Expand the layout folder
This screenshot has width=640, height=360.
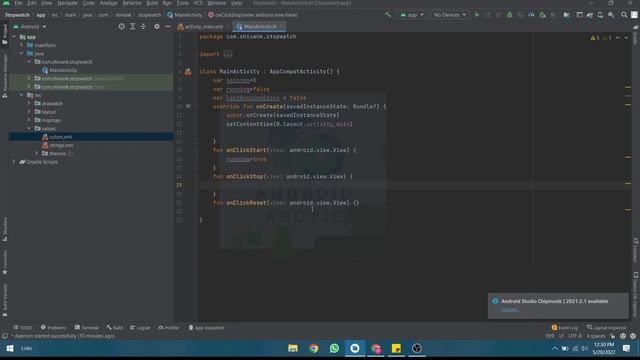pos(29,112)
